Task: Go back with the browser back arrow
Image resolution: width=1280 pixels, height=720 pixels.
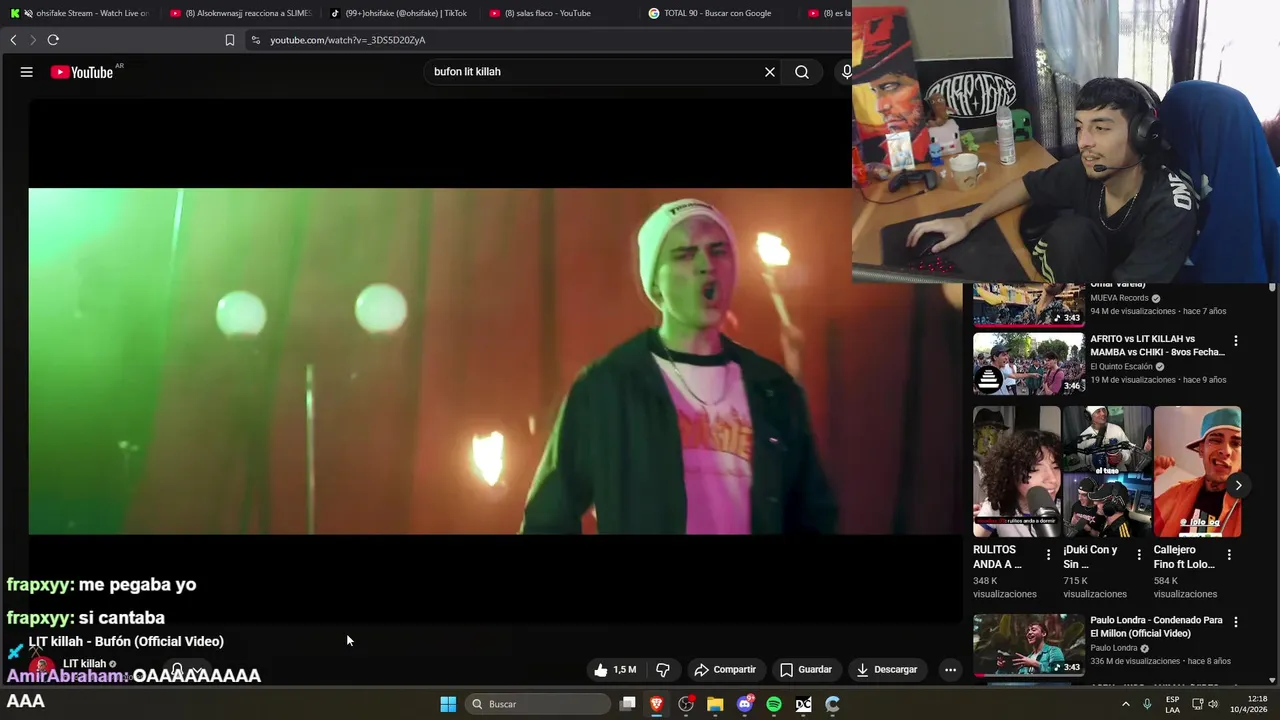Action: point(13,40)
